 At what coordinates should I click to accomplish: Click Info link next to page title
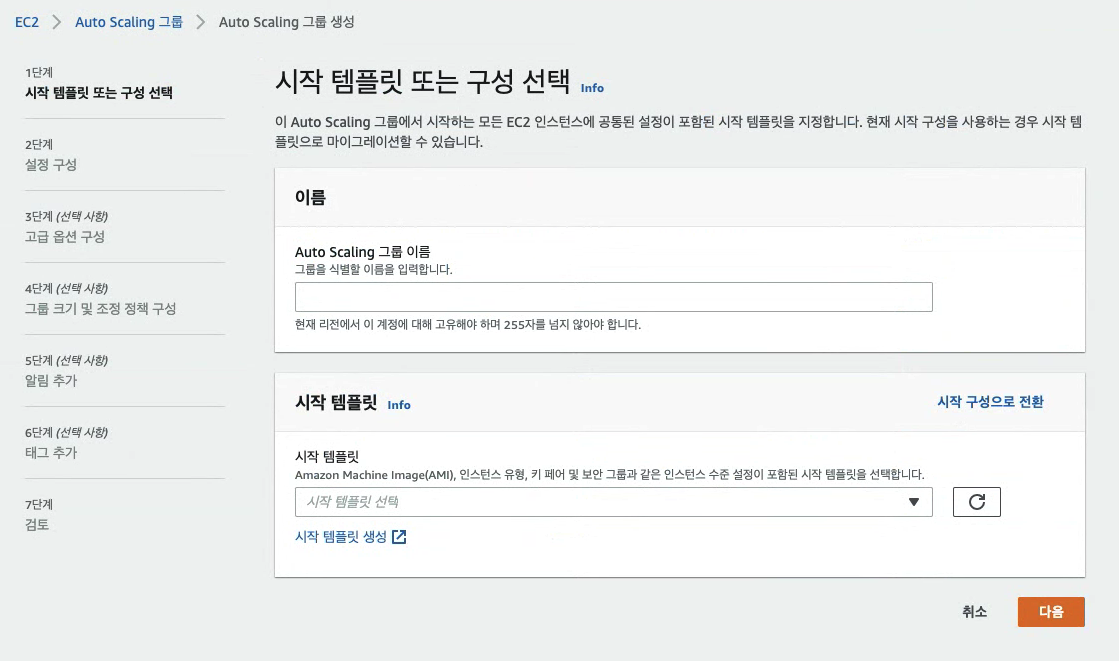592,88
